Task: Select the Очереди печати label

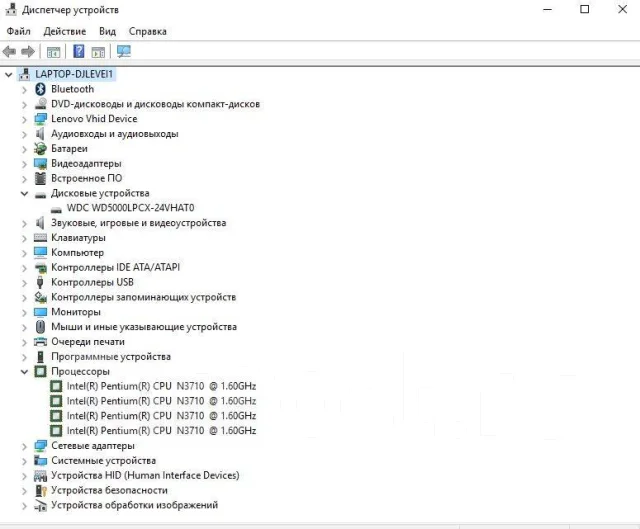Action: [88, 342]
